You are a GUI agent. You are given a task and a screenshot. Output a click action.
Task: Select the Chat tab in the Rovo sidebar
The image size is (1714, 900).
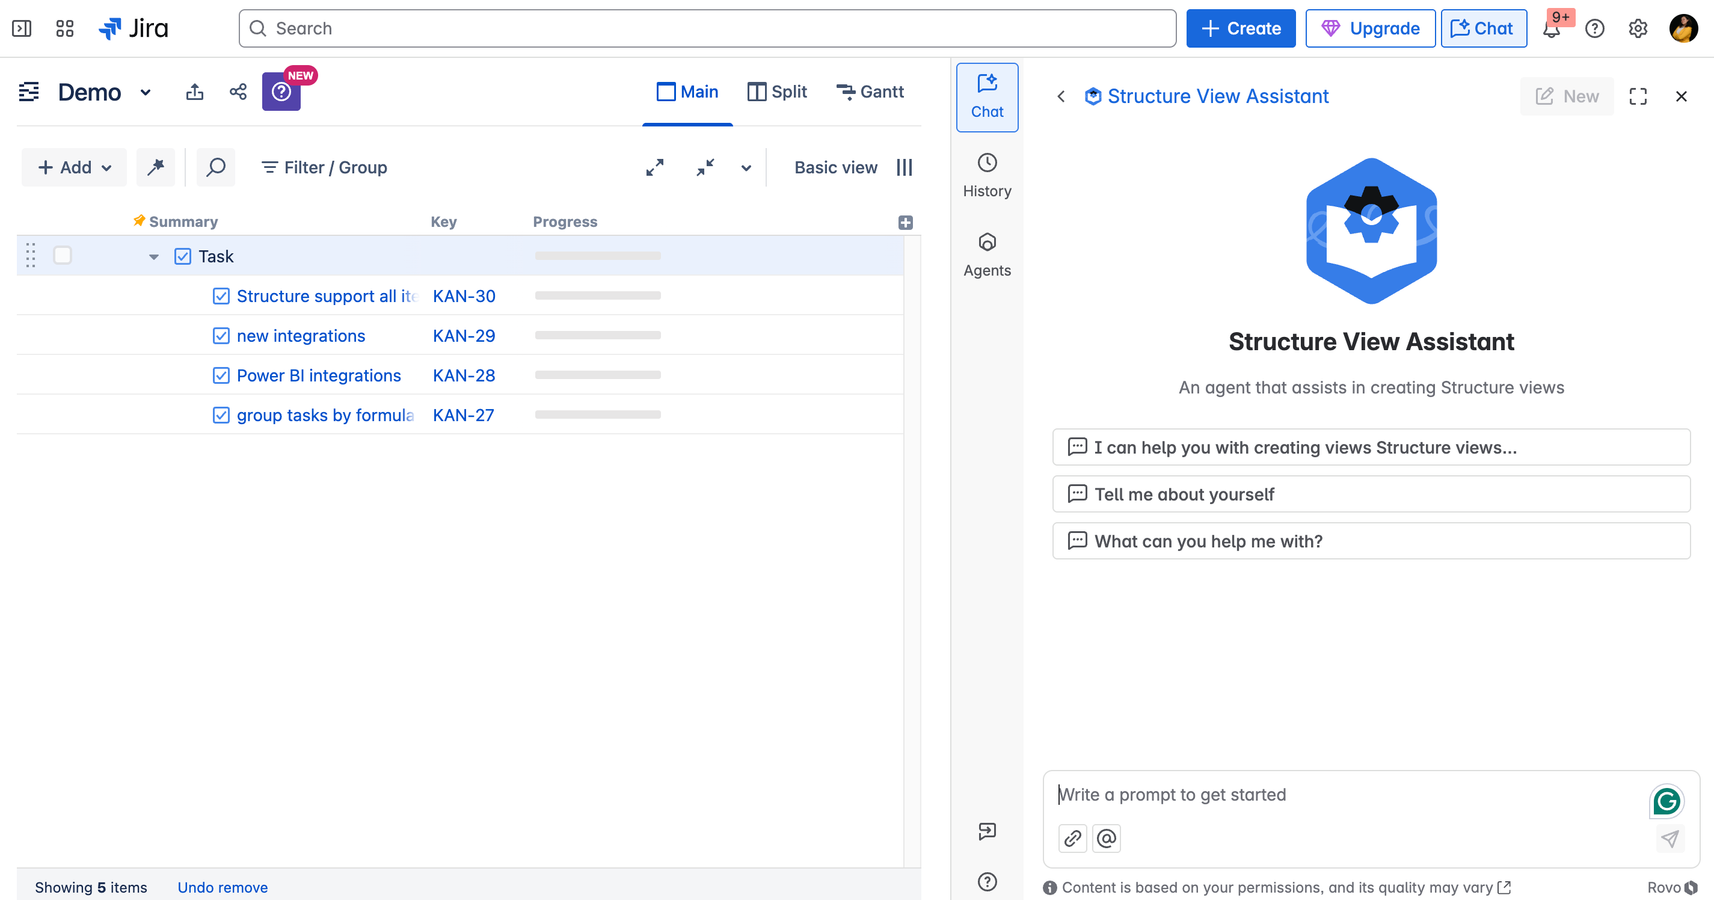[x=987, y=97]
